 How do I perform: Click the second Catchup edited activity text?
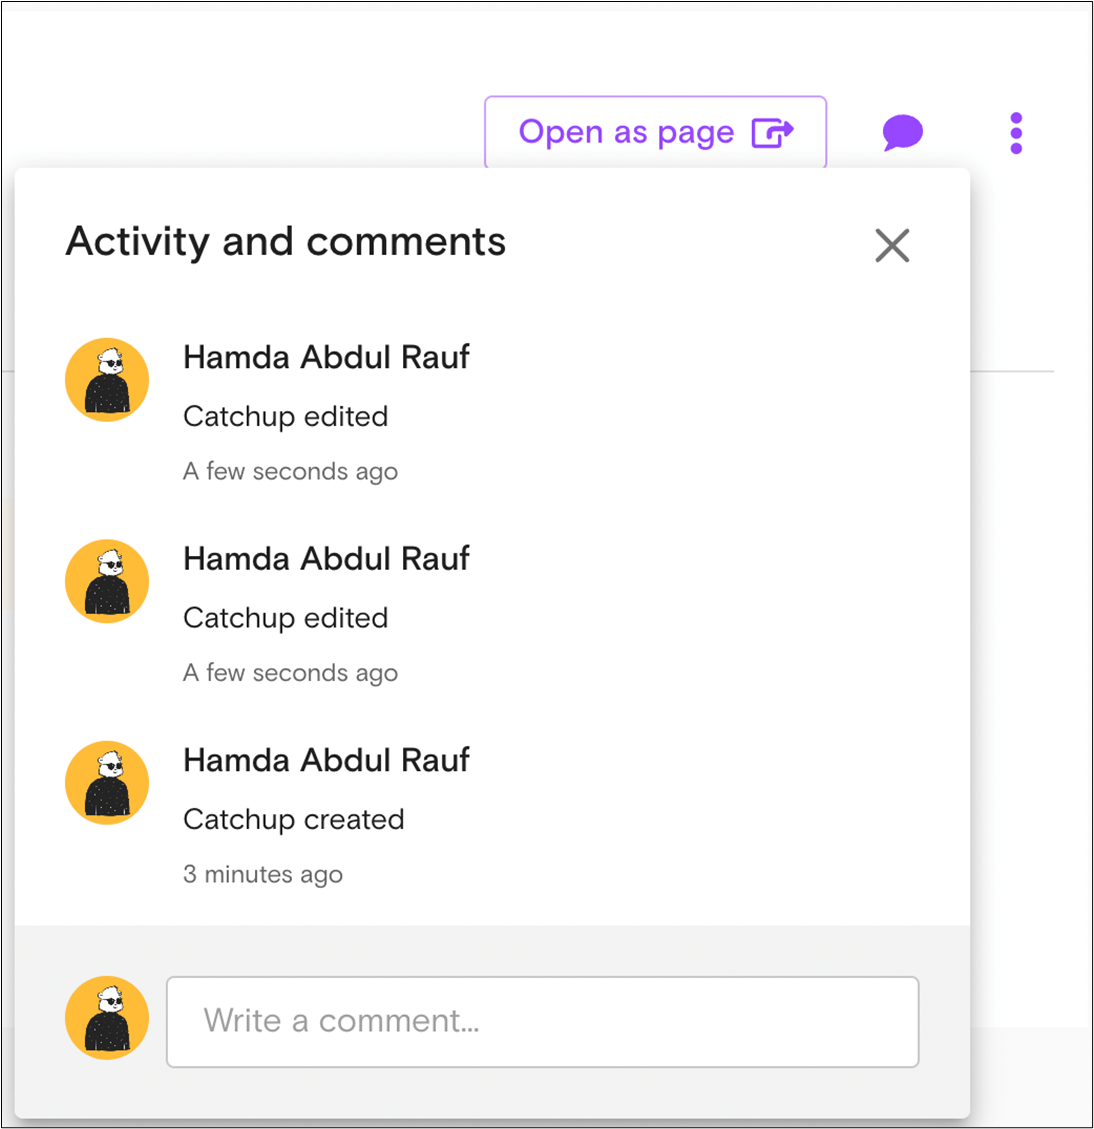pos(286,619)
